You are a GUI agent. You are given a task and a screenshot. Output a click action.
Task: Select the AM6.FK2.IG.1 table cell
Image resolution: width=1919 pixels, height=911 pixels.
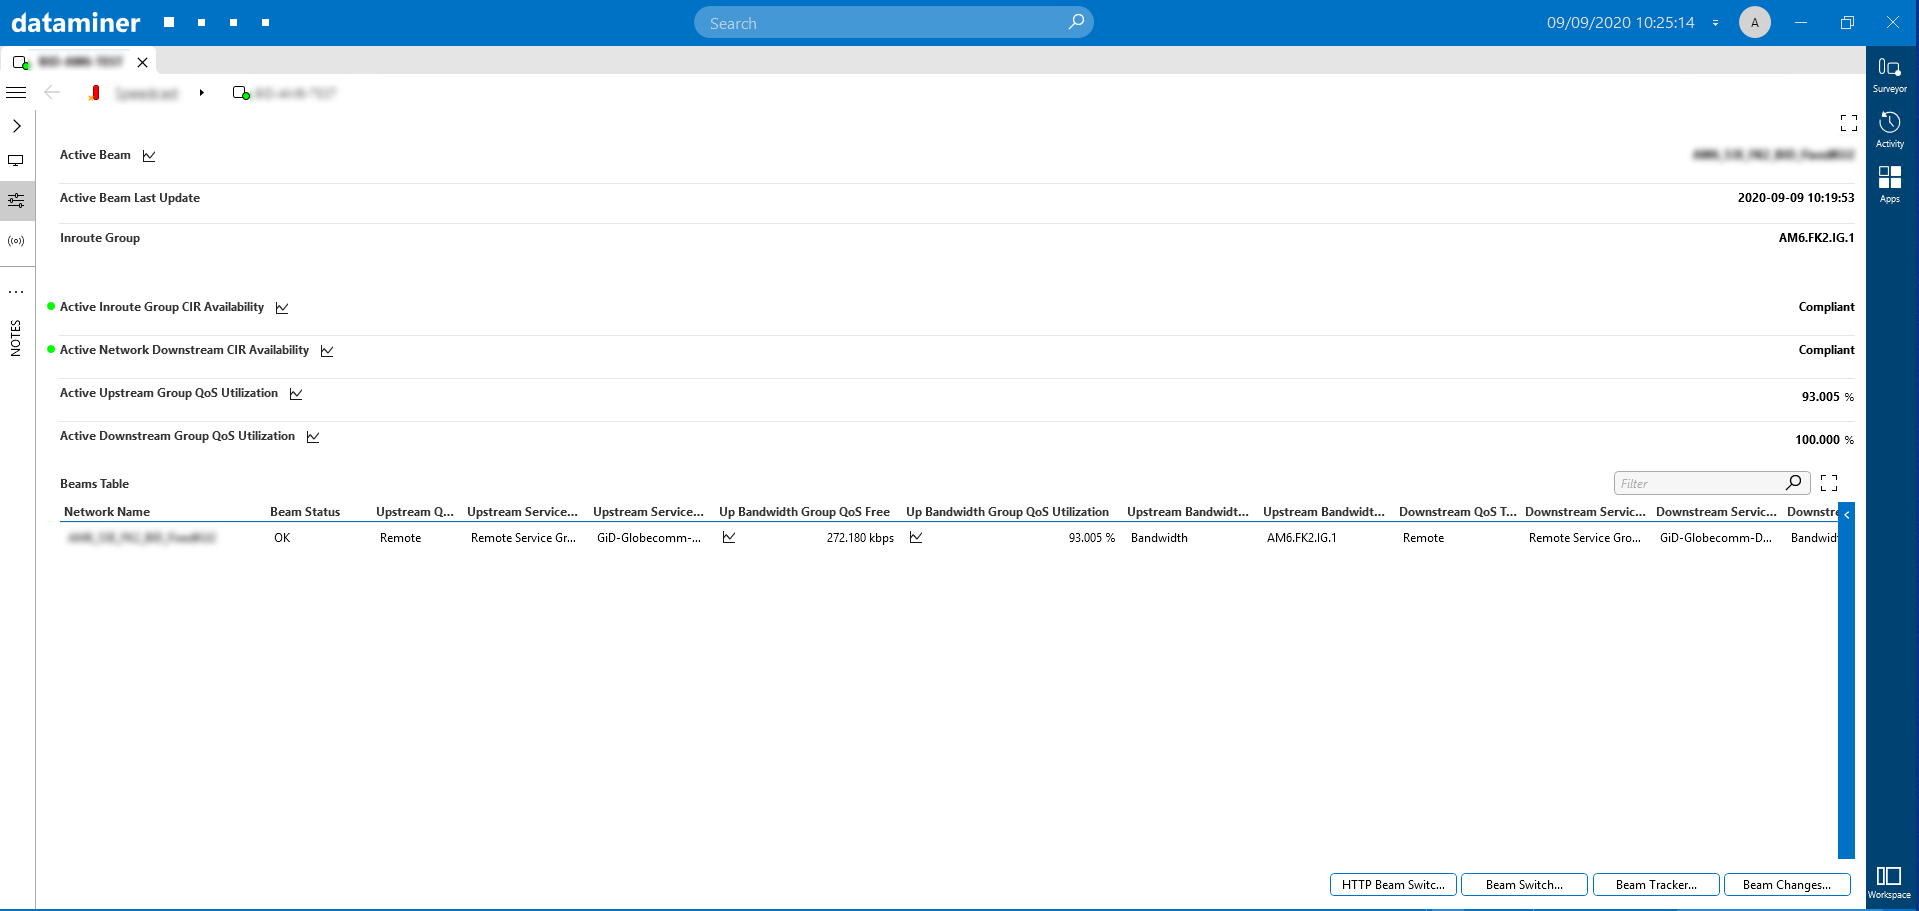click(x=1301, y=538)
